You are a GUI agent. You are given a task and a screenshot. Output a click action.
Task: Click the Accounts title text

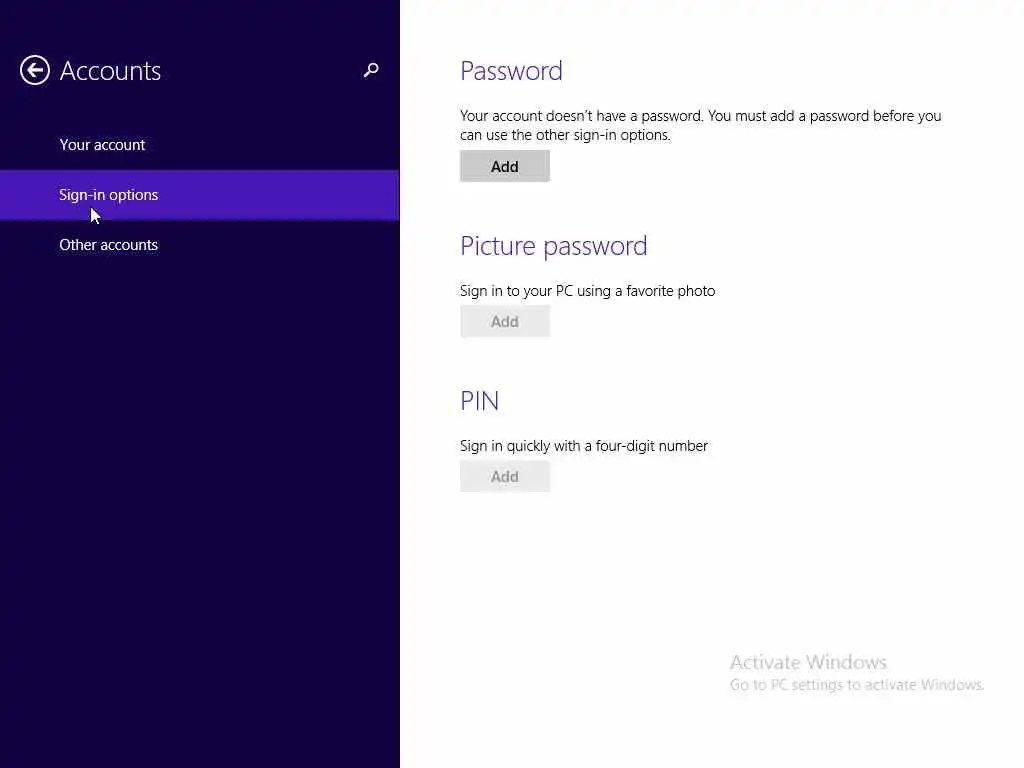click(x=110, y=71)
